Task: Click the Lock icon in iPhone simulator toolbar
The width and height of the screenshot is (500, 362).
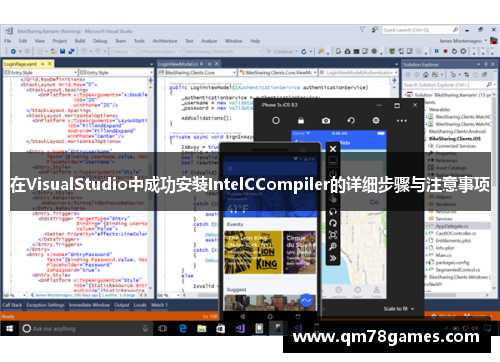Action: [301, 120]
